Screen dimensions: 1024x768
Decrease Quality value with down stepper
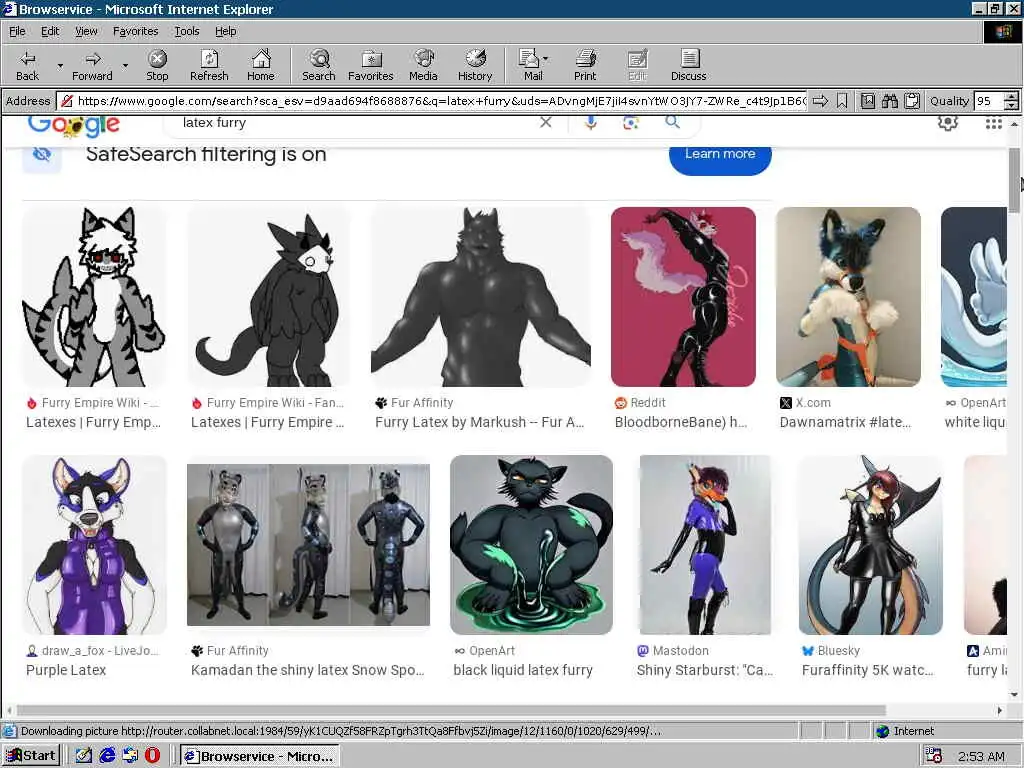(1011, 105)
